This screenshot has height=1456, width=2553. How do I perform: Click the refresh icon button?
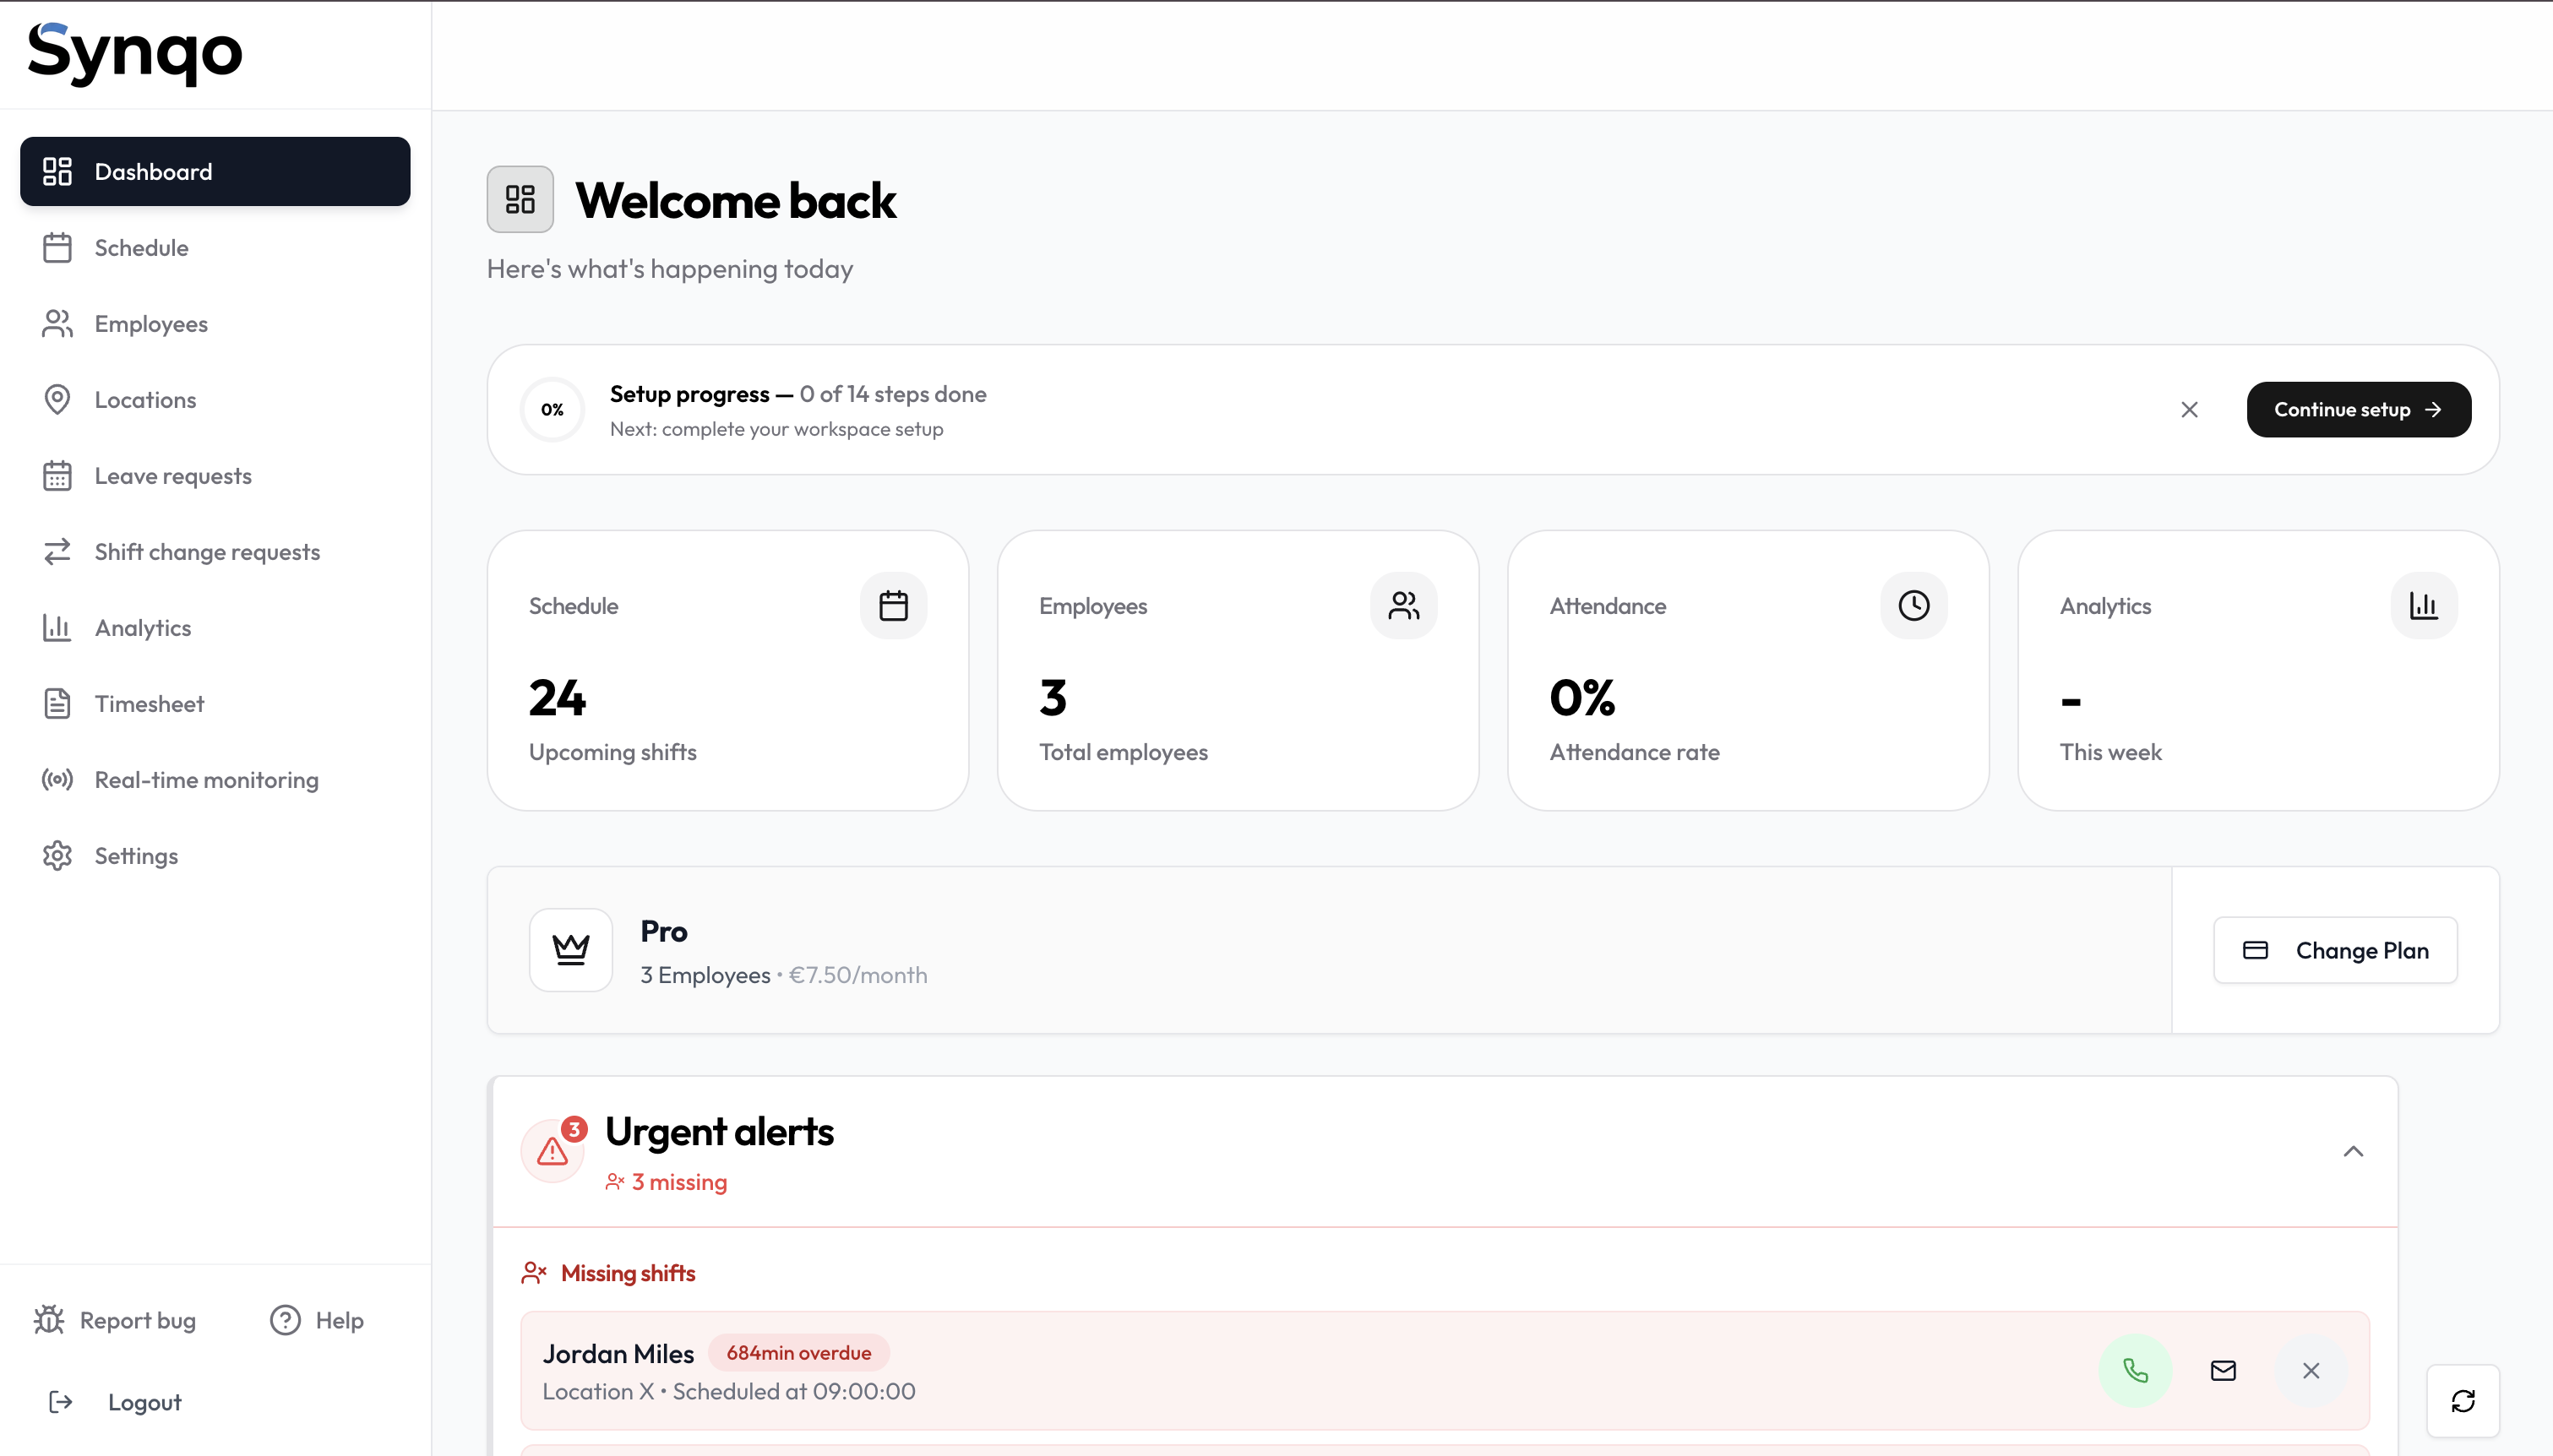2462,1400
